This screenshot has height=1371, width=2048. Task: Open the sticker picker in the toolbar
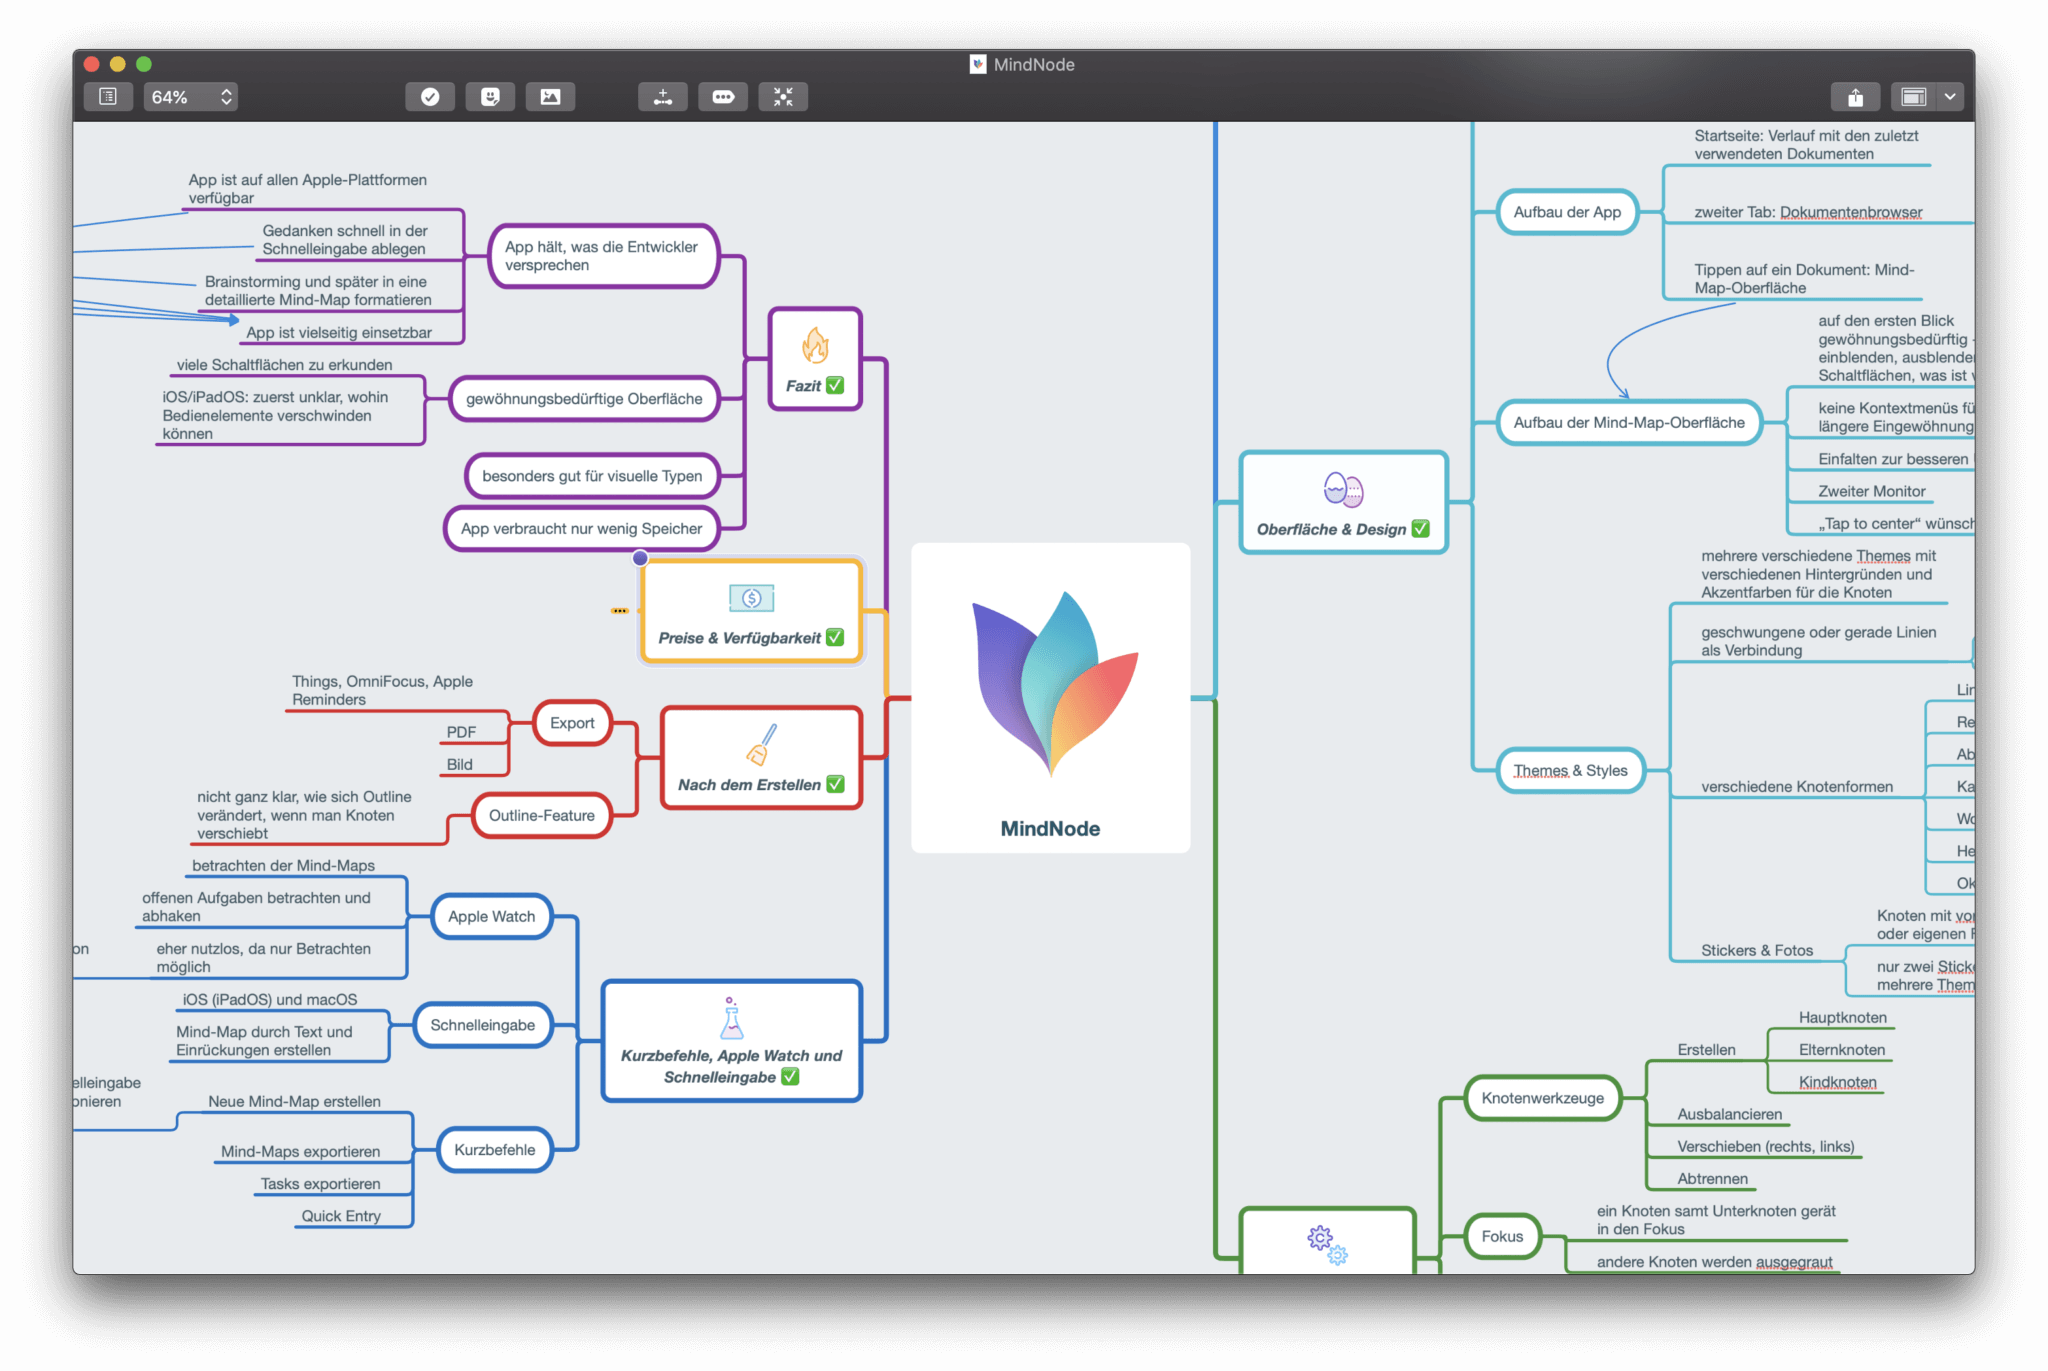click(491, 96)
